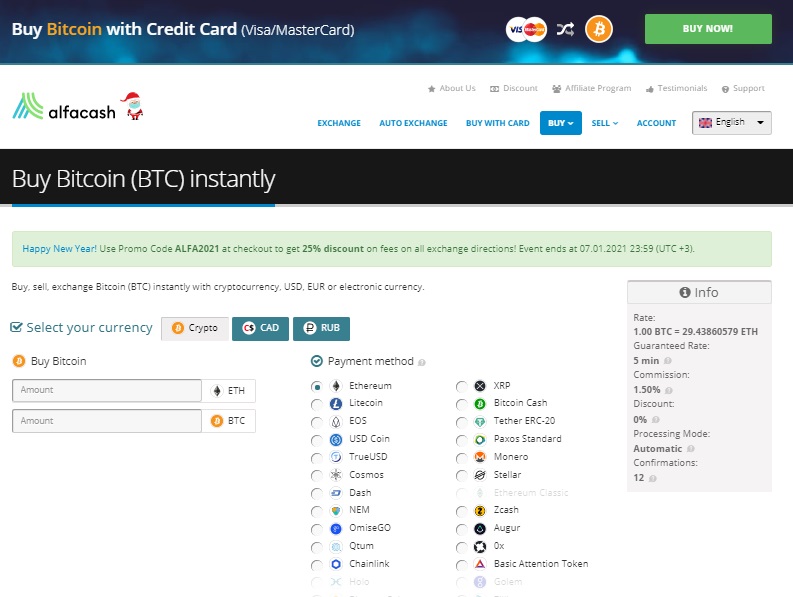Click help icon beside 5 min guaranteed rate

pos(668,361)
